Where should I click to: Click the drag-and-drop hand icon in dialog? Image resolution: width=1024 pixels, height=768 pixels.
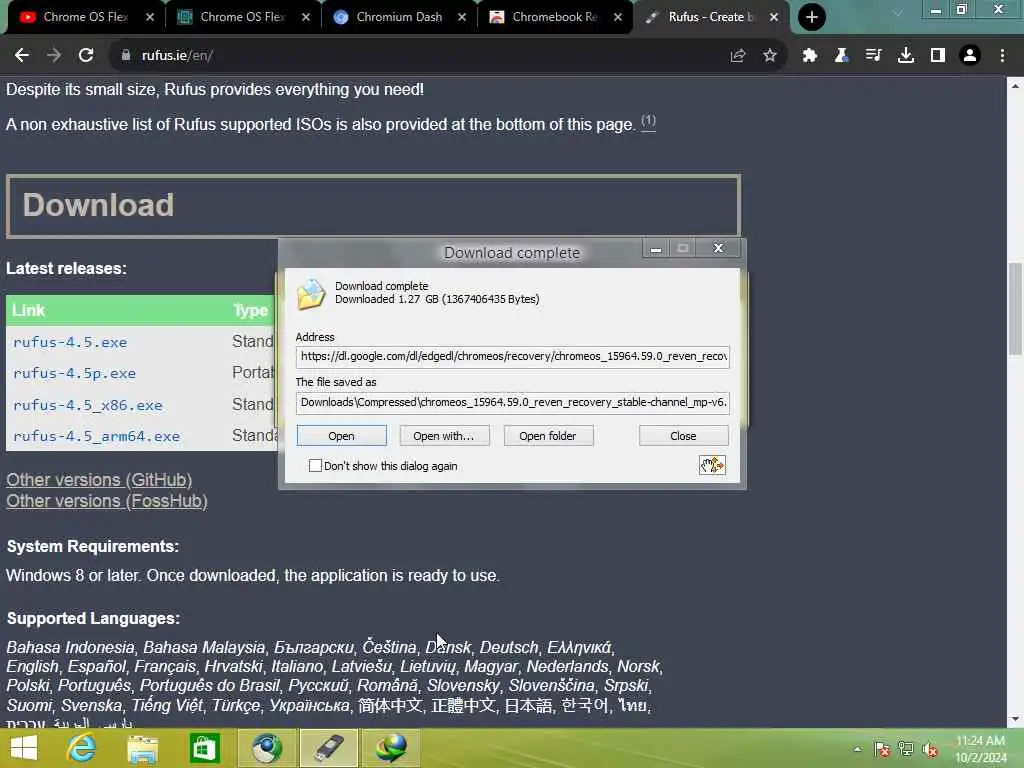pos(712,465)
